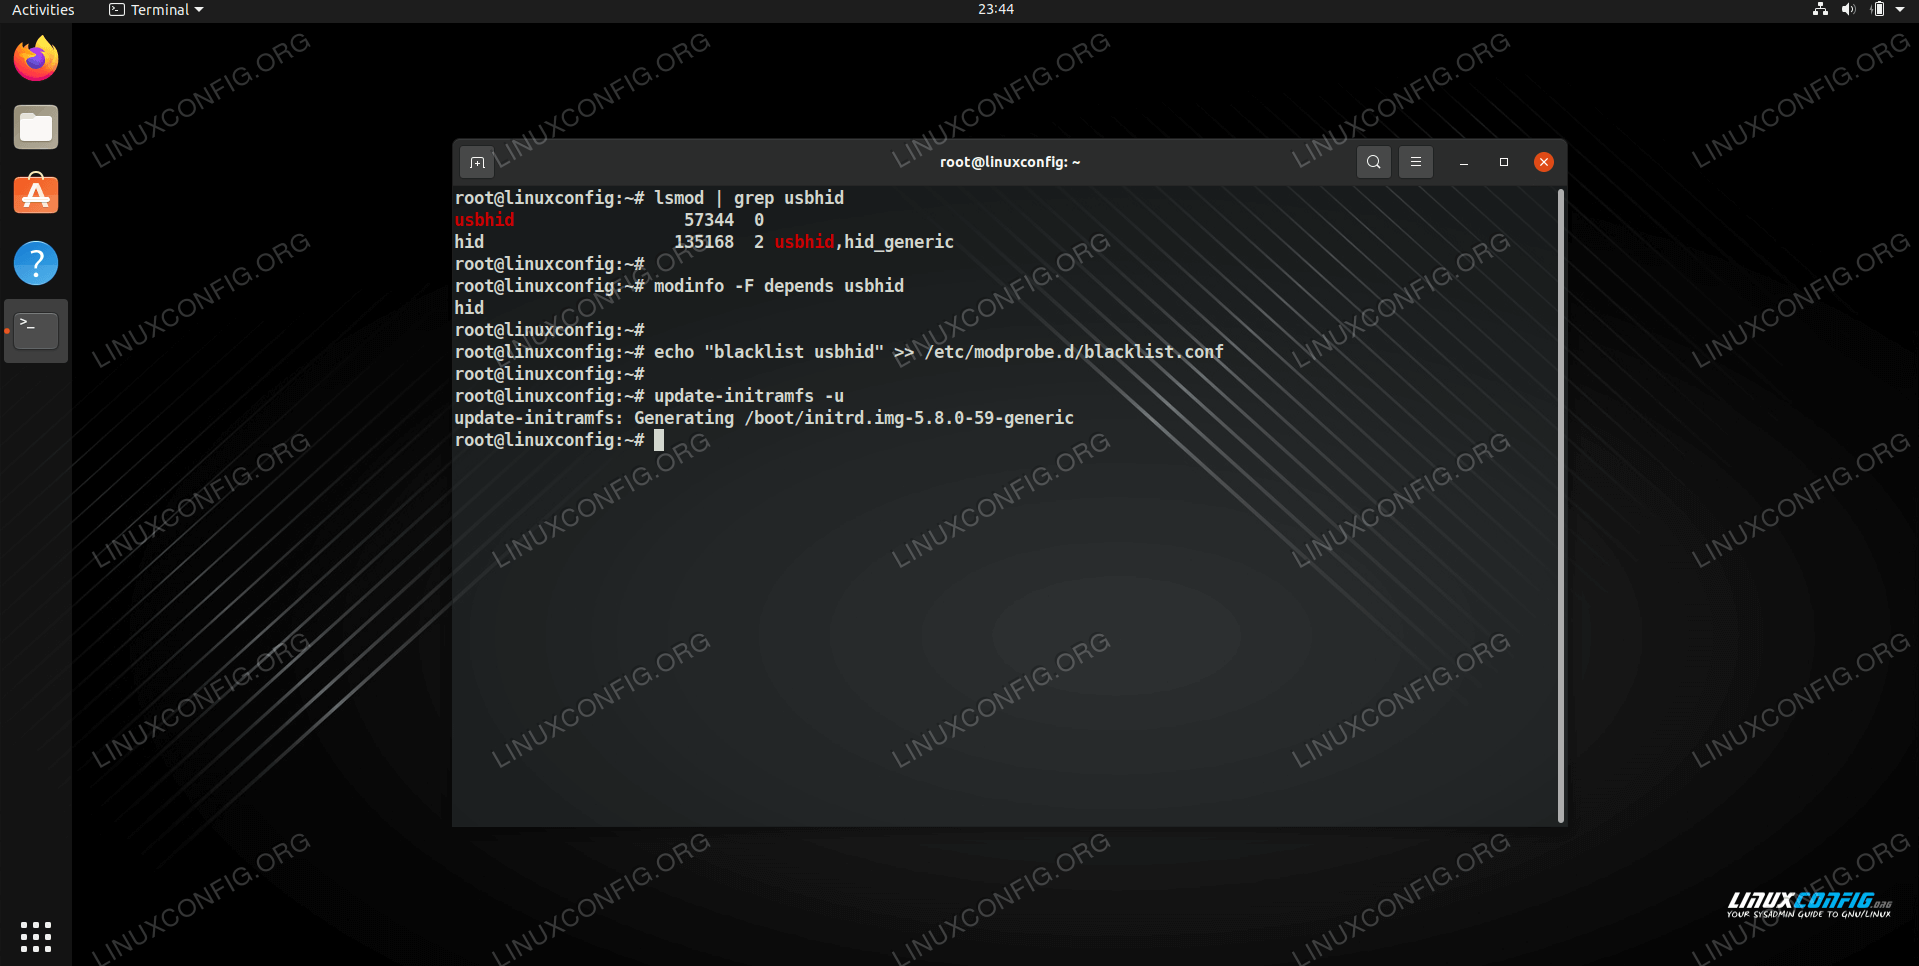Click the volume icon in top bar

coord(1848,9)
